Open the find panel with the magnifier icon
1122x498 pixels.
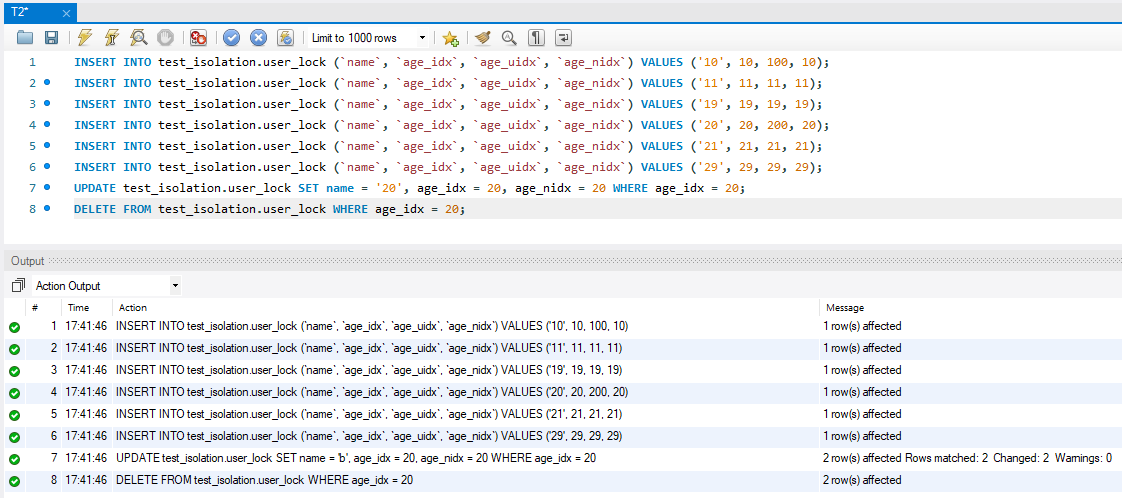(x=509, y=38)
